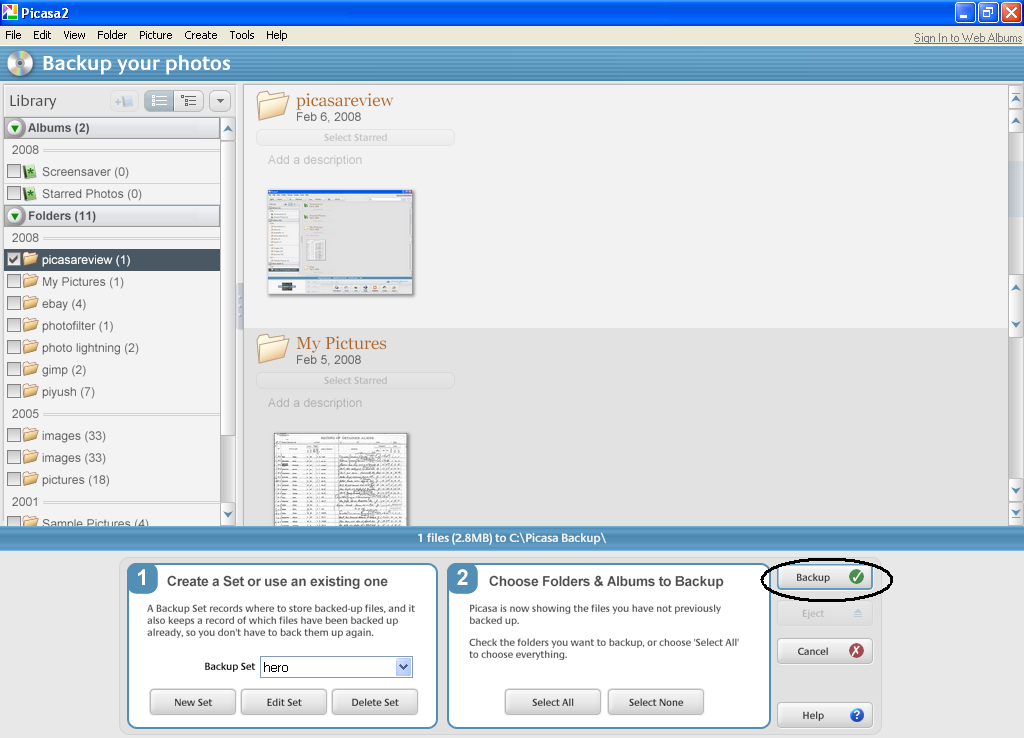Check the gimp folder checkbox
Screen dimensions: 1024x738
(x=14, y=369)
